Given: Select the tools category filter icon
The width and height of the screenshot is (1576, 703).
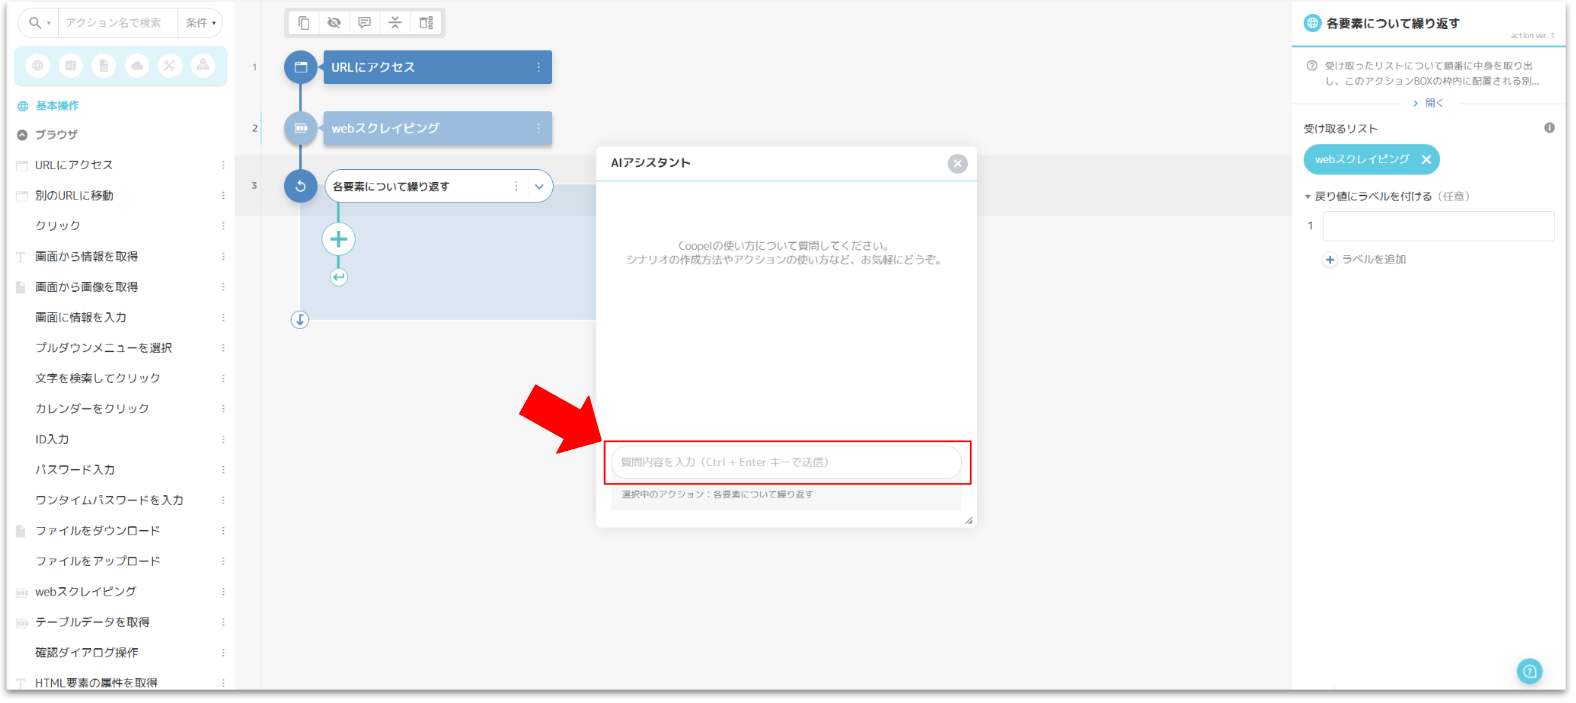Looking at the screenshot, I should click(170, 66).
